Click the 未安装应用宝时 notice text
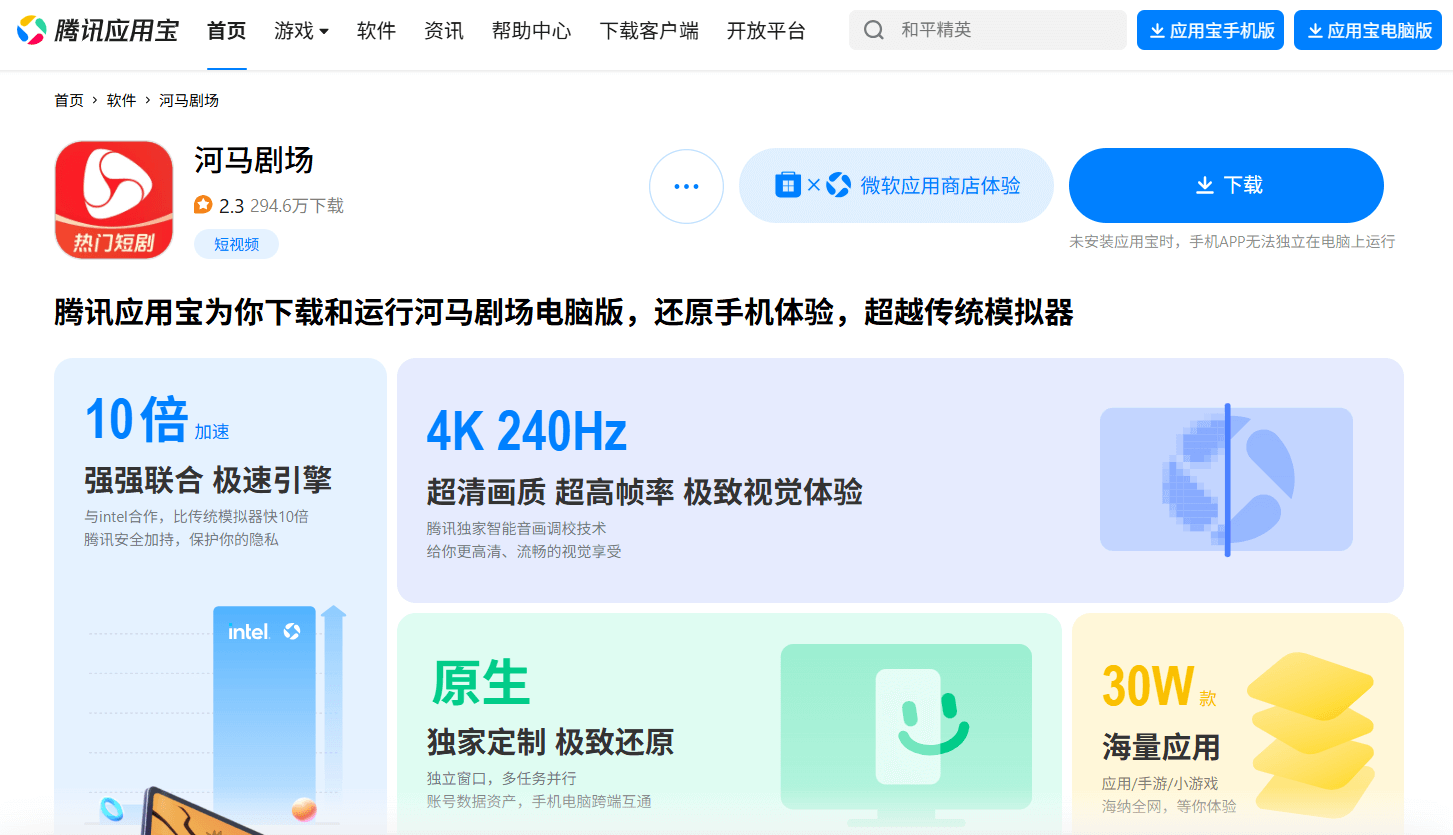Screen dimensions: 1453x835 tap(1232, 241)
